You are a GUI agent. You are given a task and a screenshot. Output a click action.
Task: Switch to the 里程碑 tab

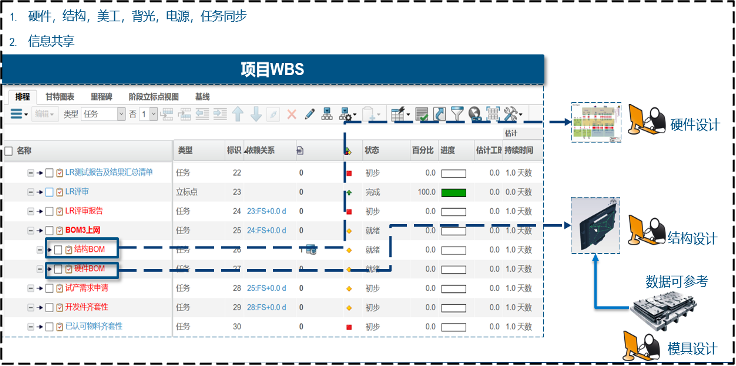101,97
